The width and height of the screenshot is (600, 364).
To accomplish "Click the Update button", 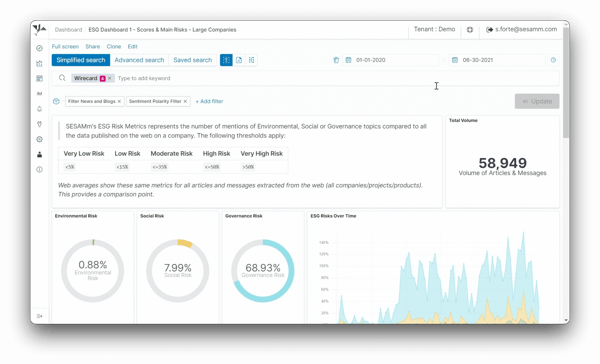I will [537, 101].
